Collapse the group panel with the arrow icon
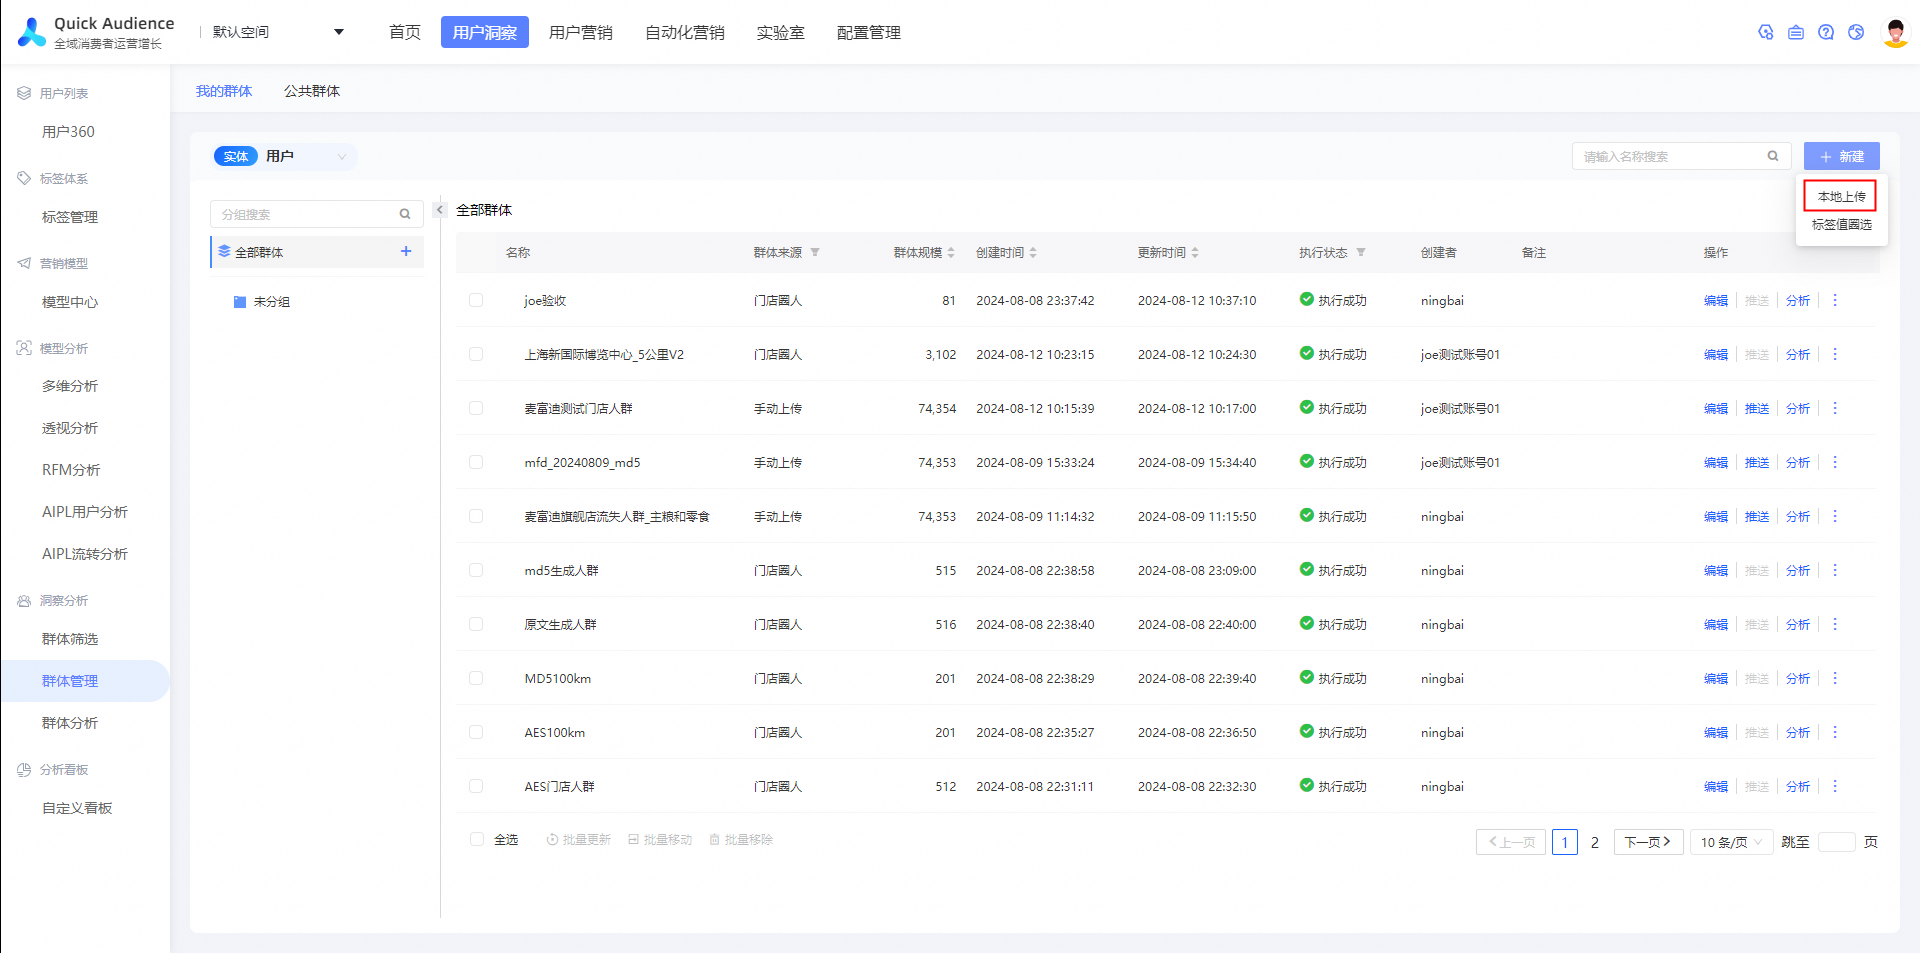The width and height of the screenshot is (1920, 953). [439, 210]
